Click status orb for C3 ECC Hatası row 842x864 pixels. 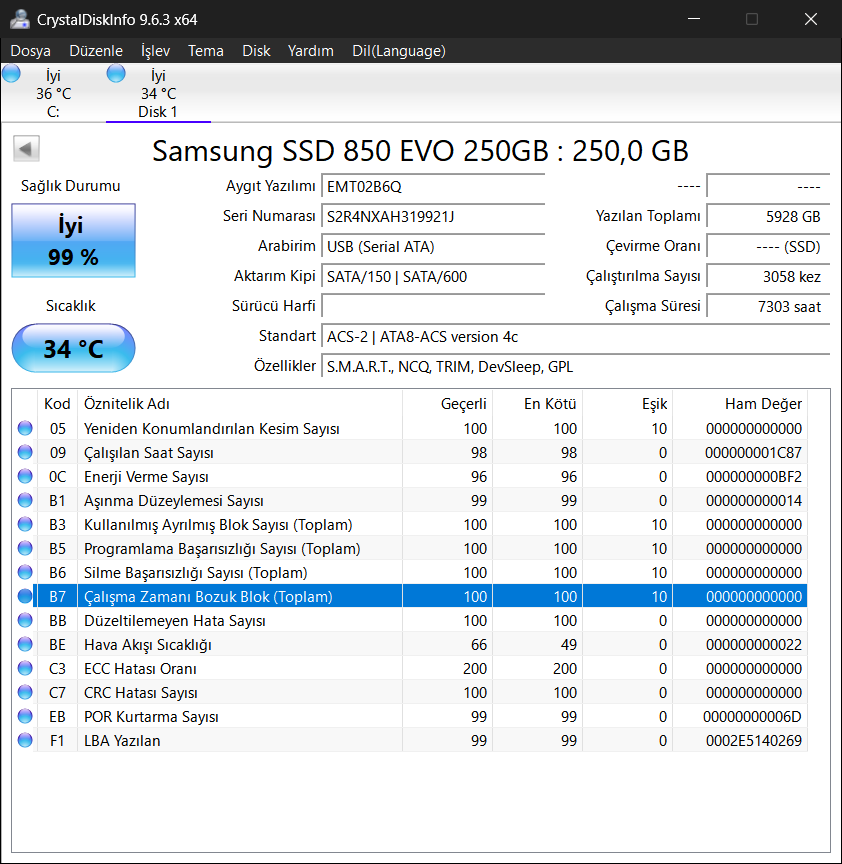click(25, 669)
